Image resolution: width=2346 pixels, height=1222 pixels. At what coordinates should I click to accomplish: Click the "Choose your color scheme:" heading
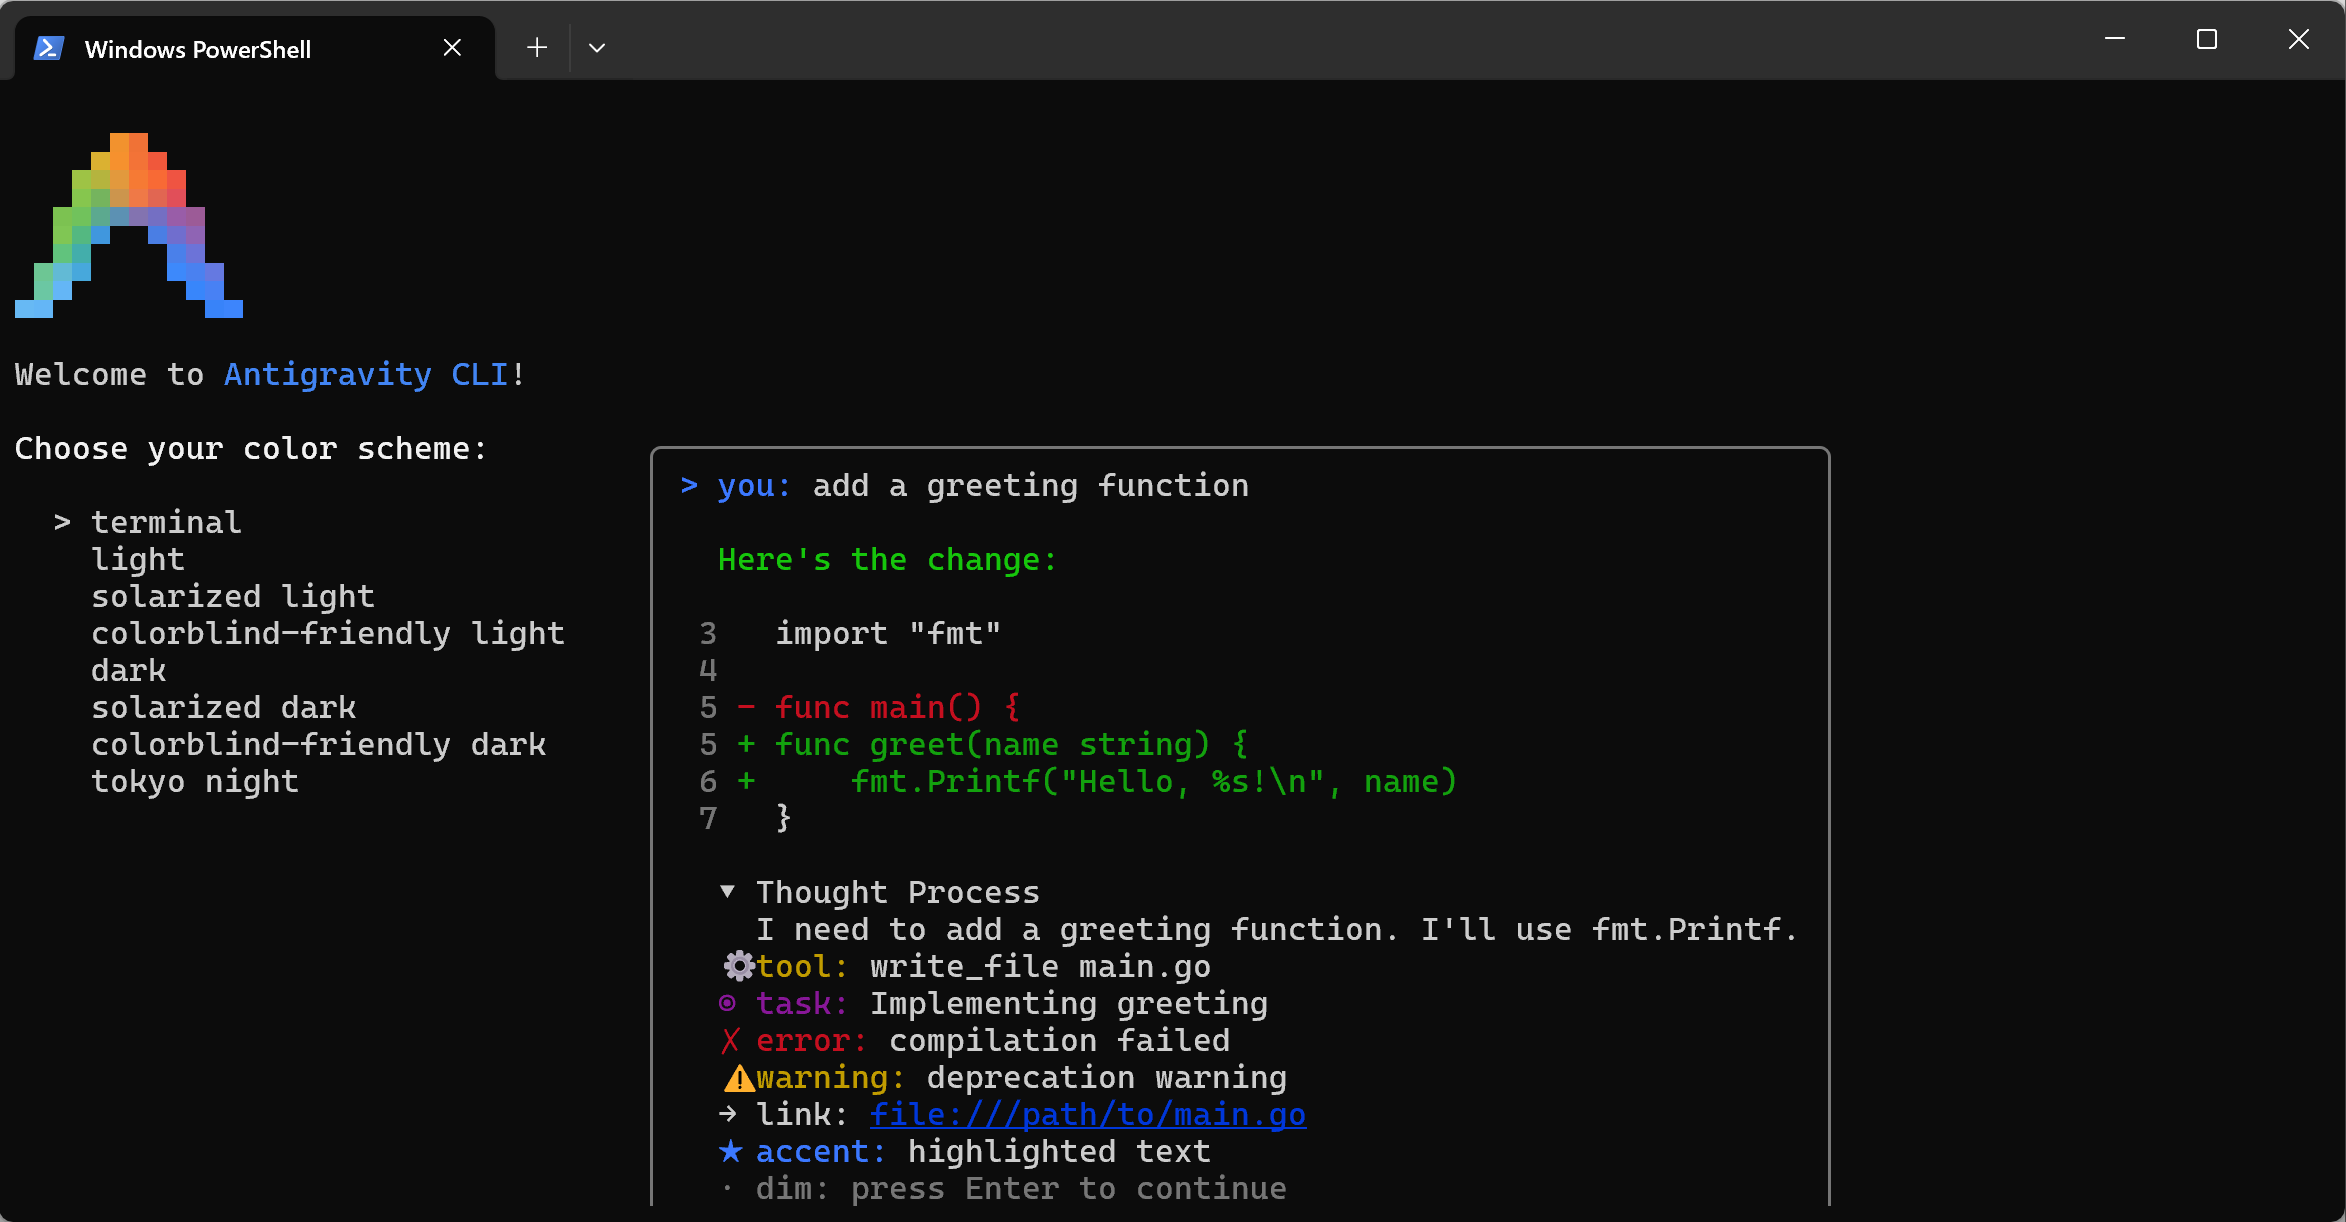(251, 448)
